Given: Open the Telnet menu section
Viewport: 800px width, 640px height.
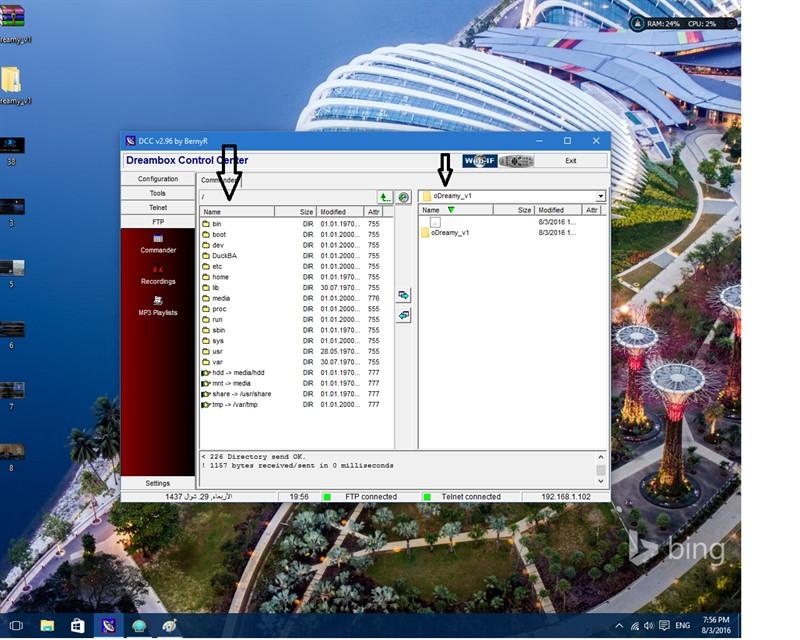Looking at the screenshot, I should click(158, 208).
